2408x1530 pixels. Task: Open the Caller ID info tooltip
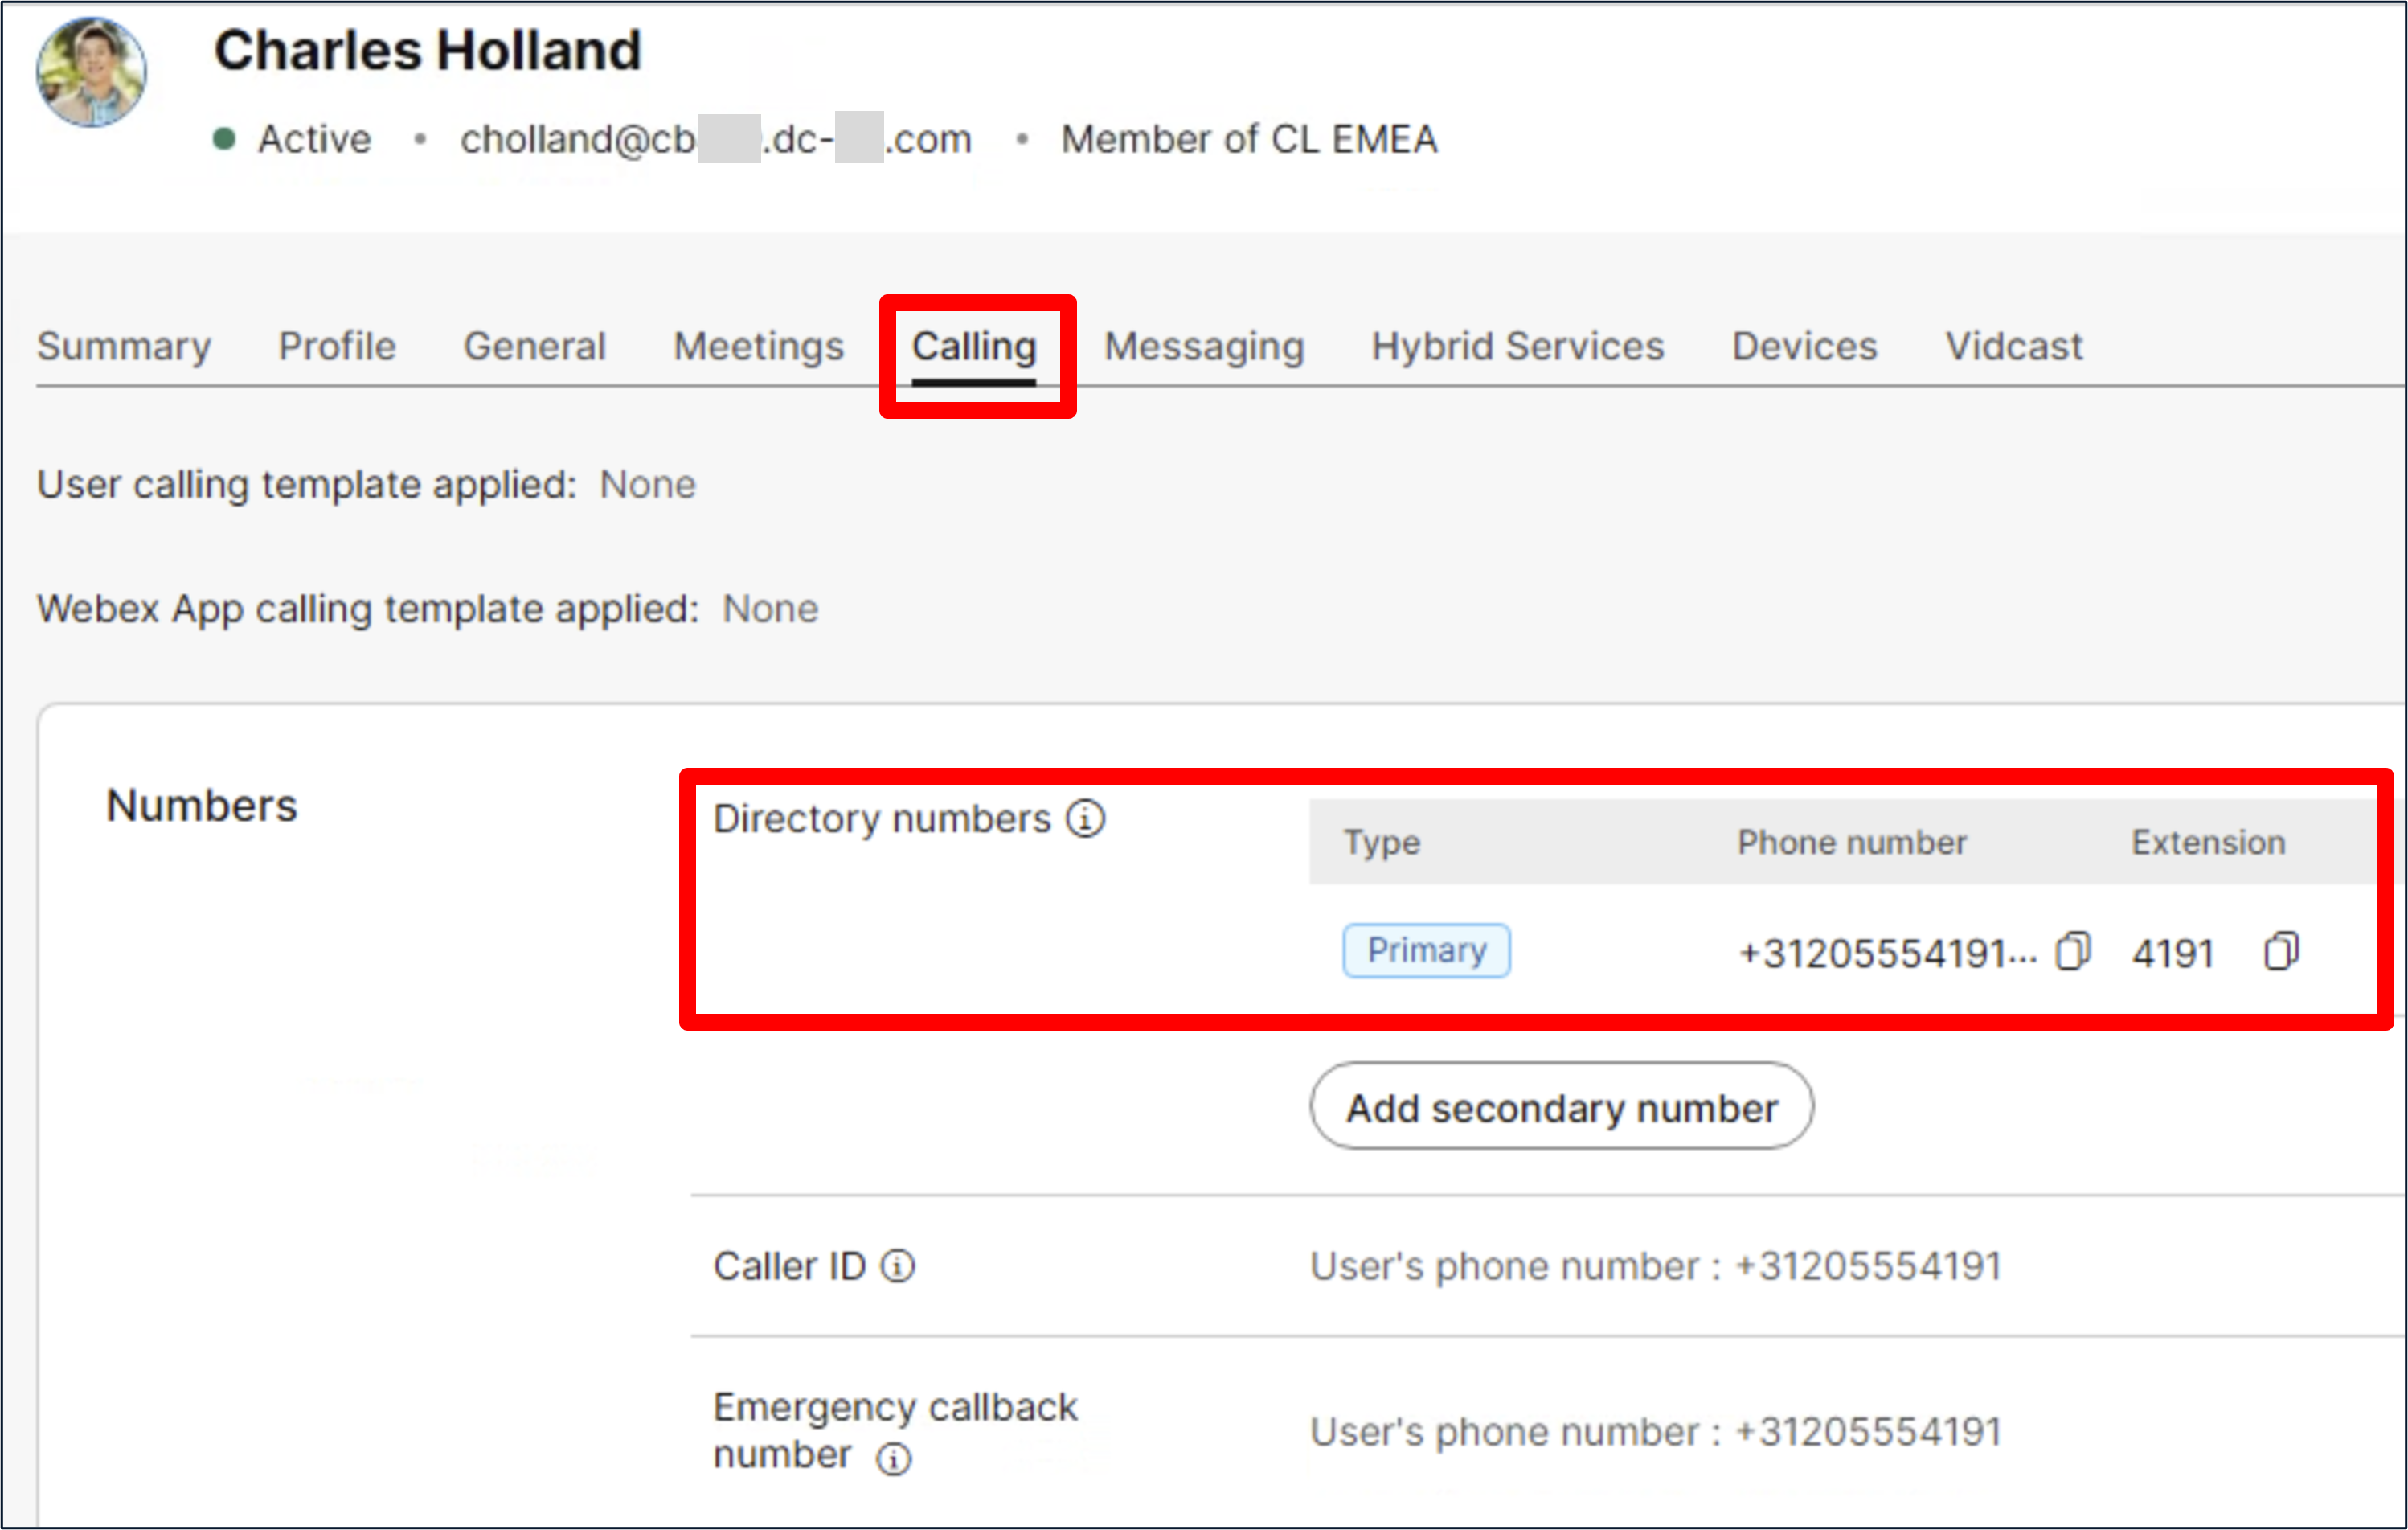point(897,1267)
